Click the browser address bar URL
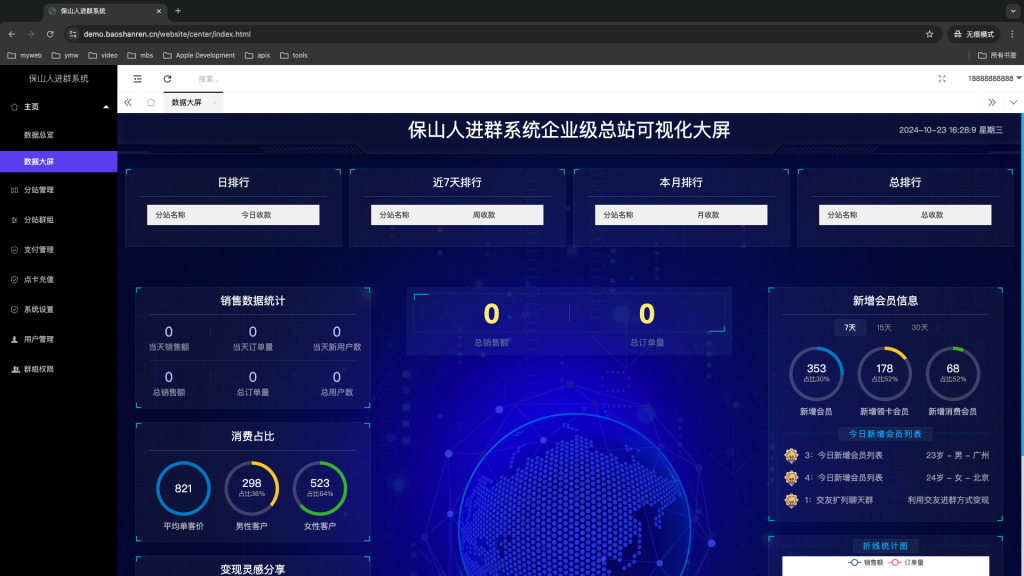 tap(167, 34)
